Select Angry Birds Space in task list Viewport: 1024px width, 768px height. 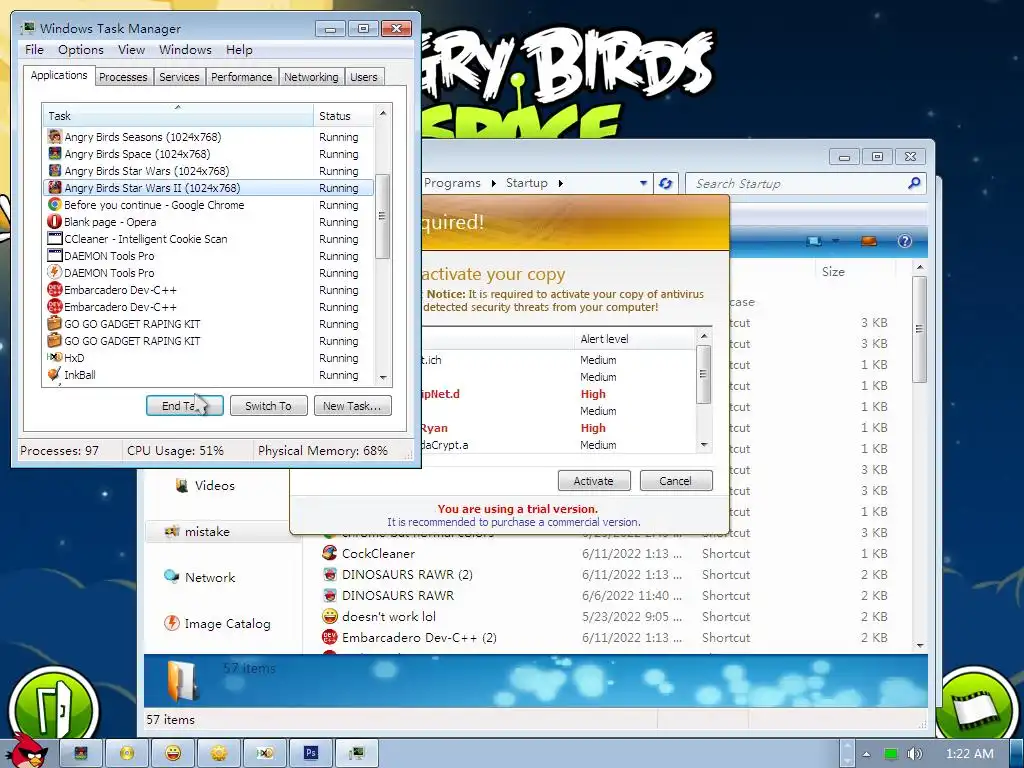pyautogui.click(x=137, y=154)
